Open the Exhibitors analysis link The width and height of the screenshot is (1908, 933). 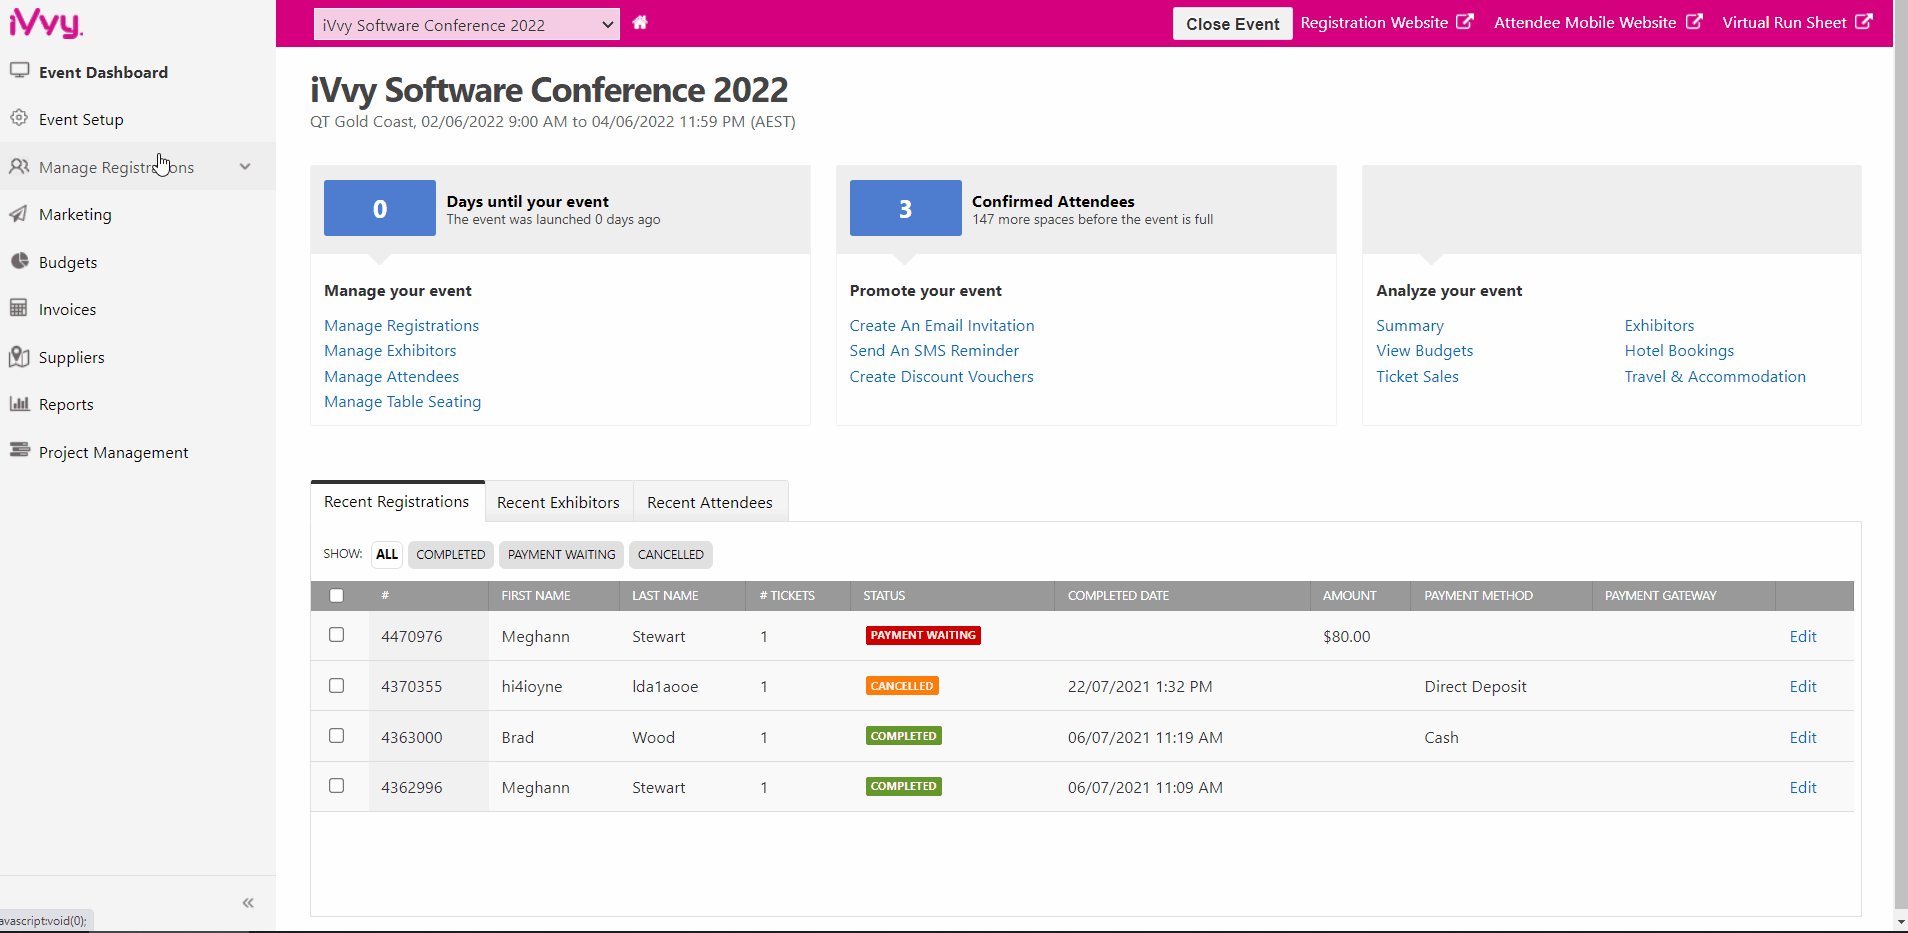(1659, 326)
